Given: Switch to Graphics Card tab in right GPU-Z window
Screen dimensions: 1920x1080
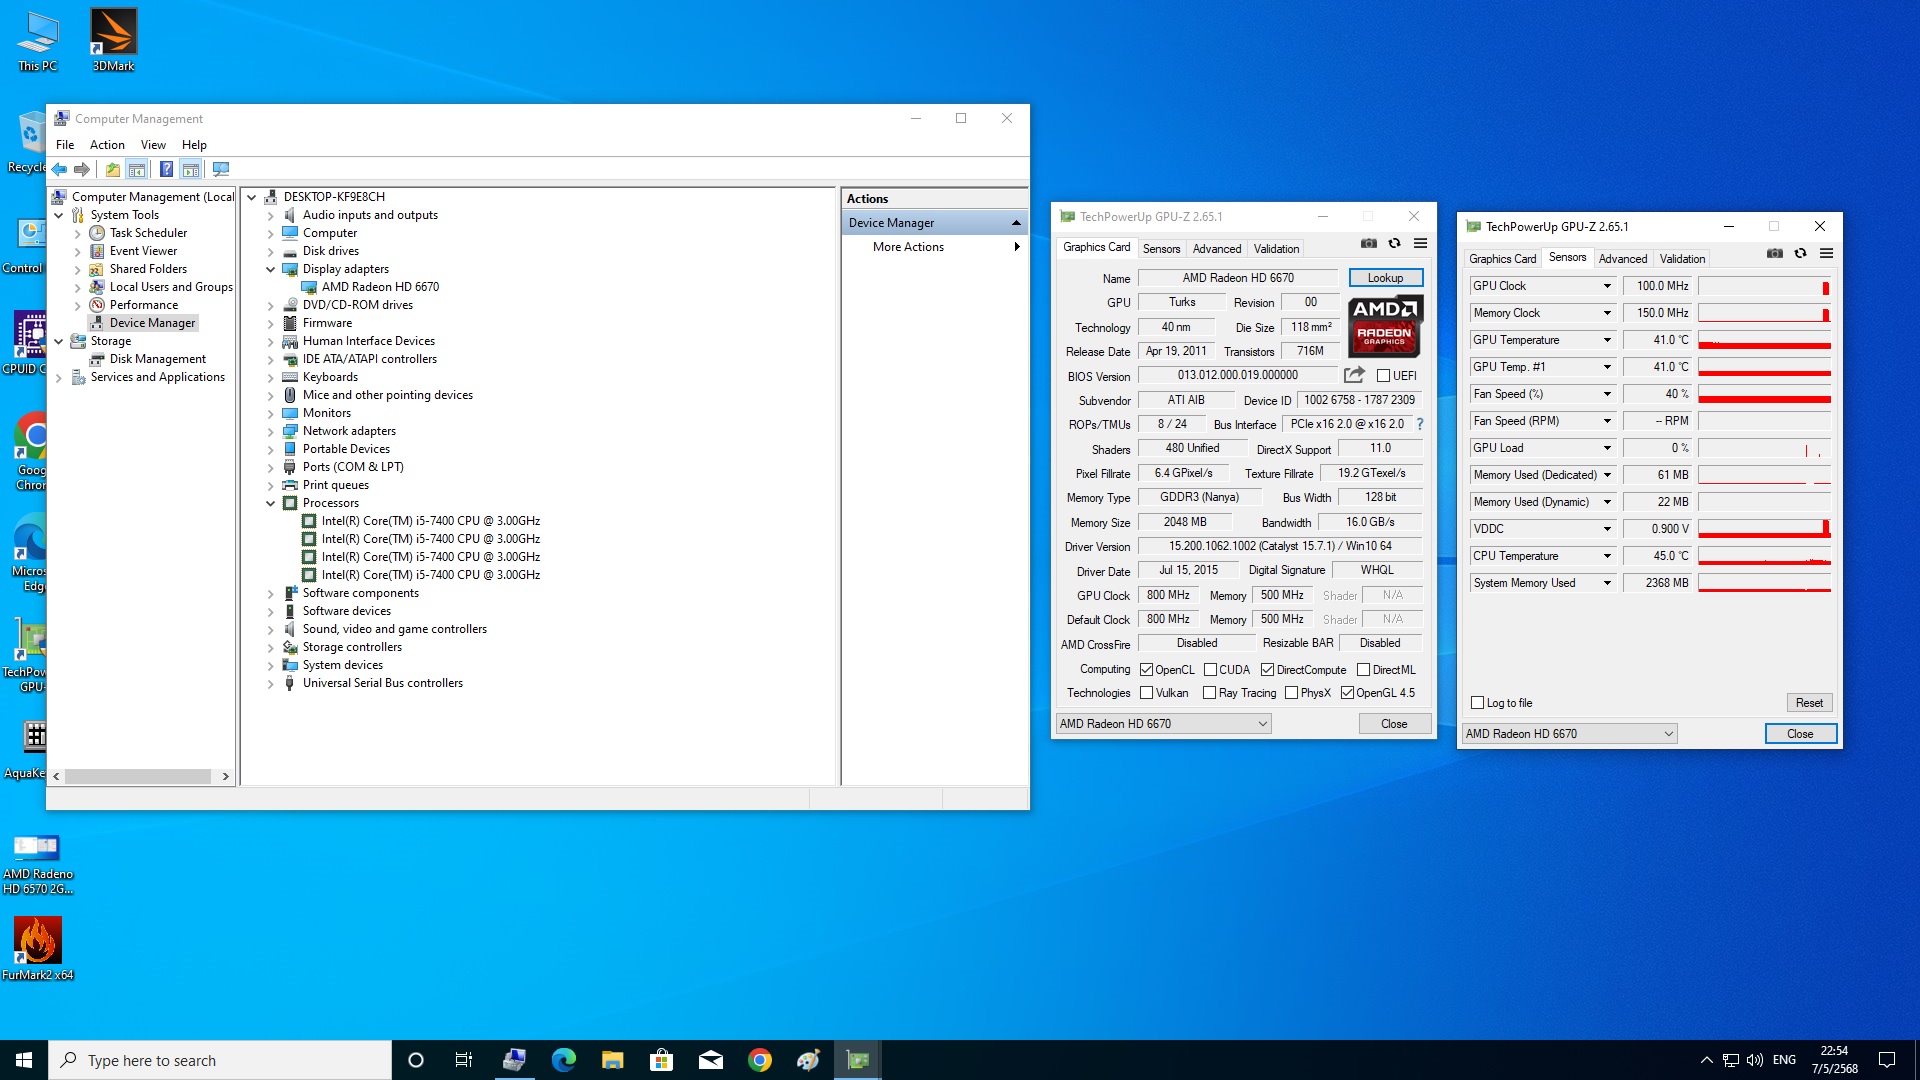Looking at the screenshot, I should pyautogui.click(x=1502, y=259).
